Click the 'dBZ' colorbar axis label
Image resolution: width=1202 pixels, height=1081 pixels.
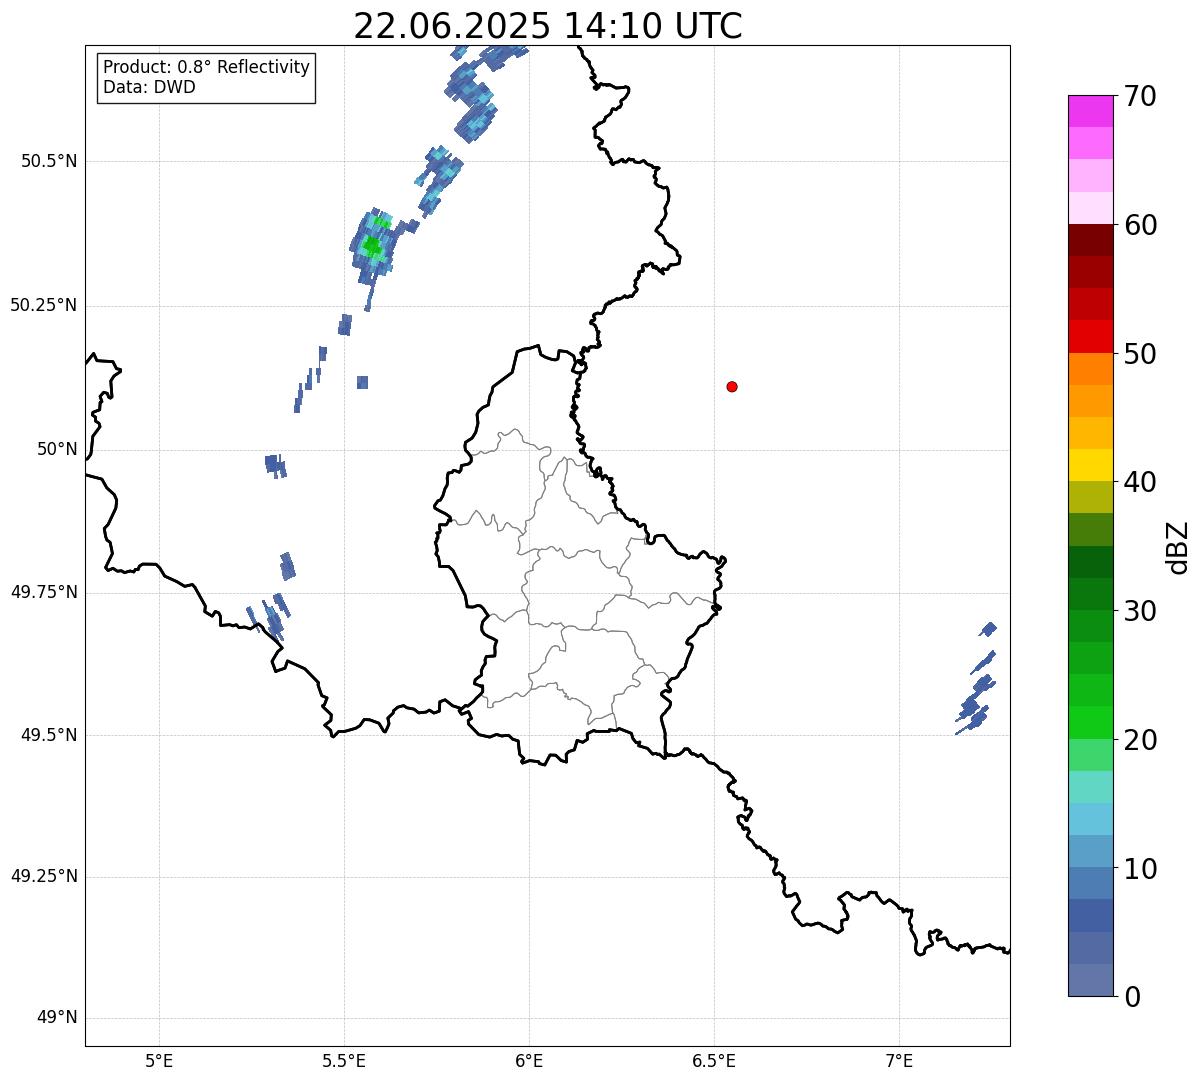pos(1178,547)
